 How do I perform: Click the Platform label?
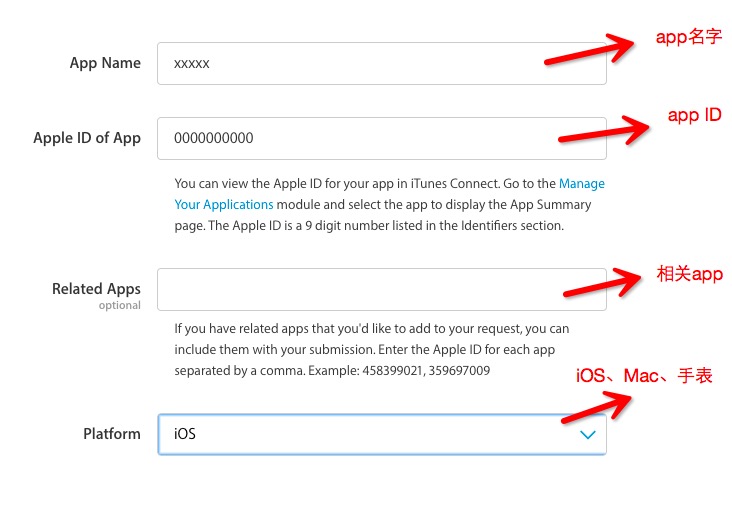pyautogui.click(x=112, y=434)
